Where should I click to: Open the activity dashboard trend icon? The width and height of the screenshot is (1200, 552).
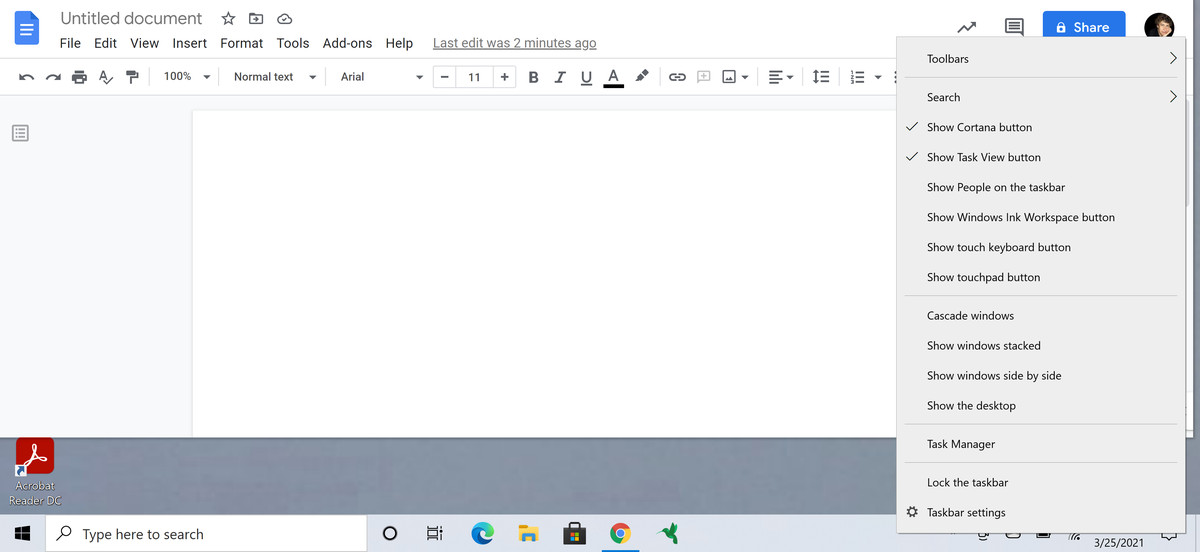click(x=967, y=28)
